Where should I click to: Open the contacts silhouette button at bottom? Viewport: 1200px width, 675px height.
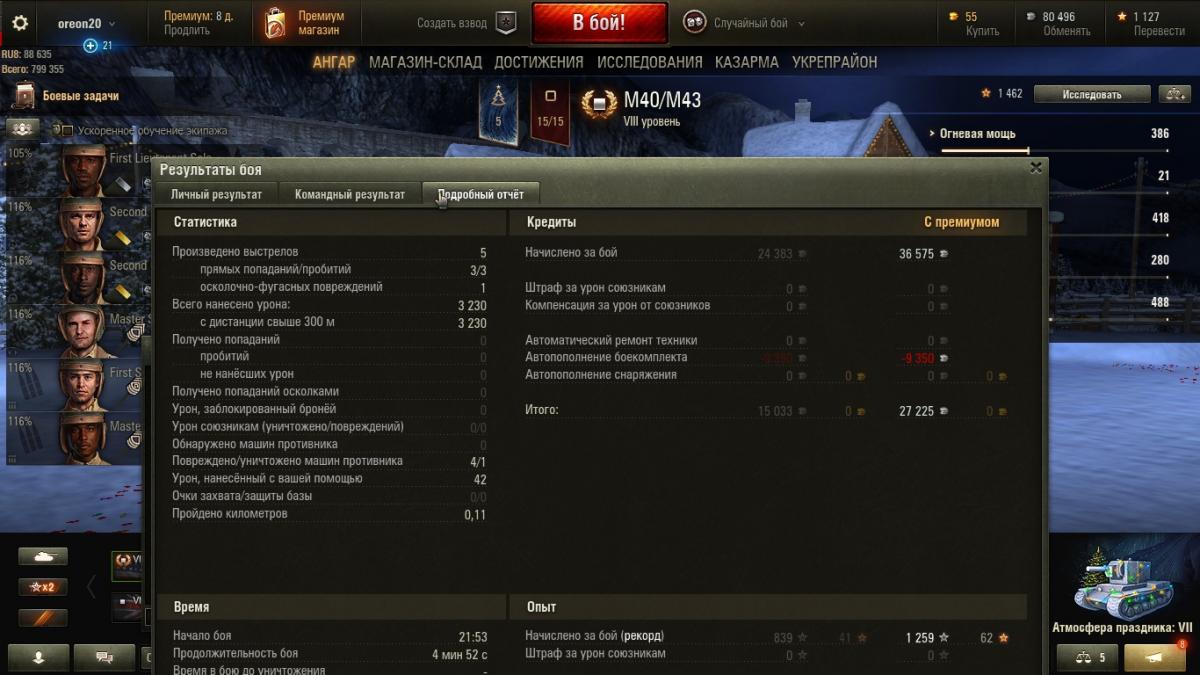39,657
